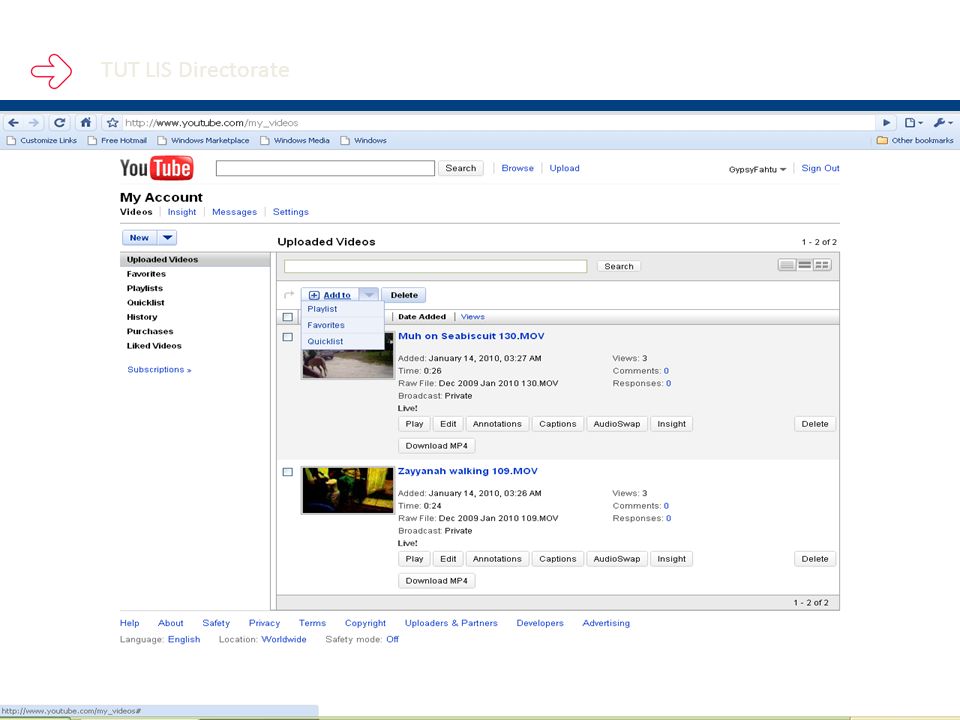The width and height of the screenshot is (960, 720).
Task: Click the Upload link
Action: coord(564,168)
